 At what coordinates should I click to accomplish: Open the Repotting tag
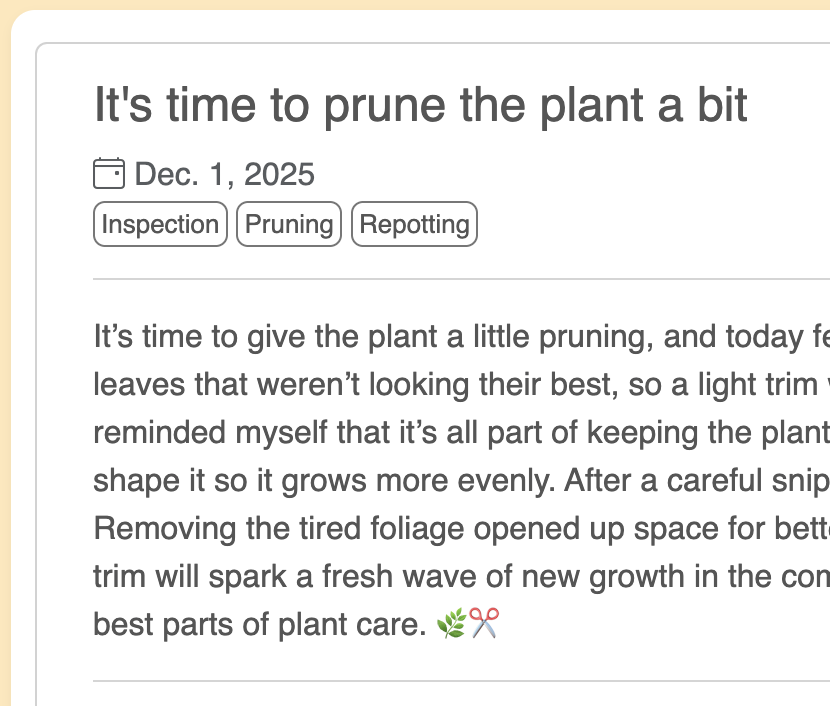coord(414,224)
